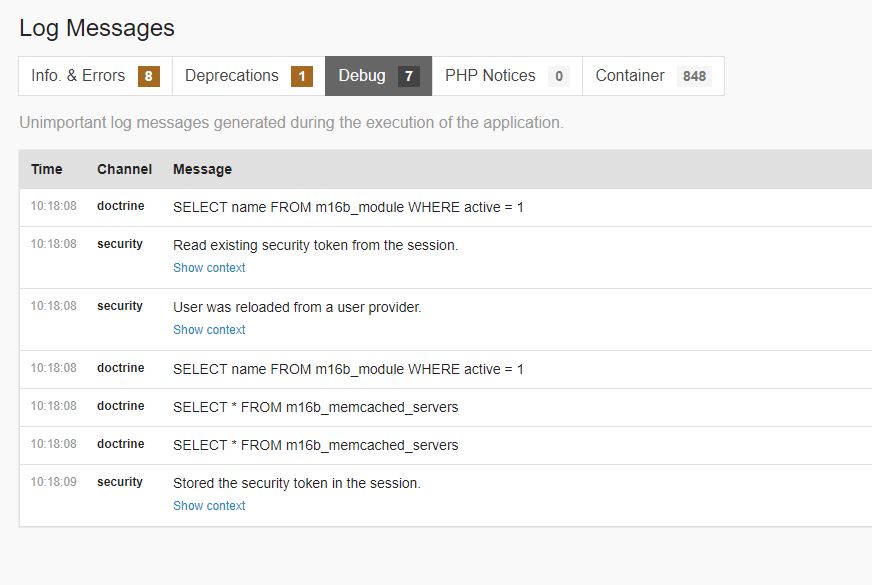Switch to the Deprecations tab
Viewport: 872px width, 585px height.
coord(232,76)
